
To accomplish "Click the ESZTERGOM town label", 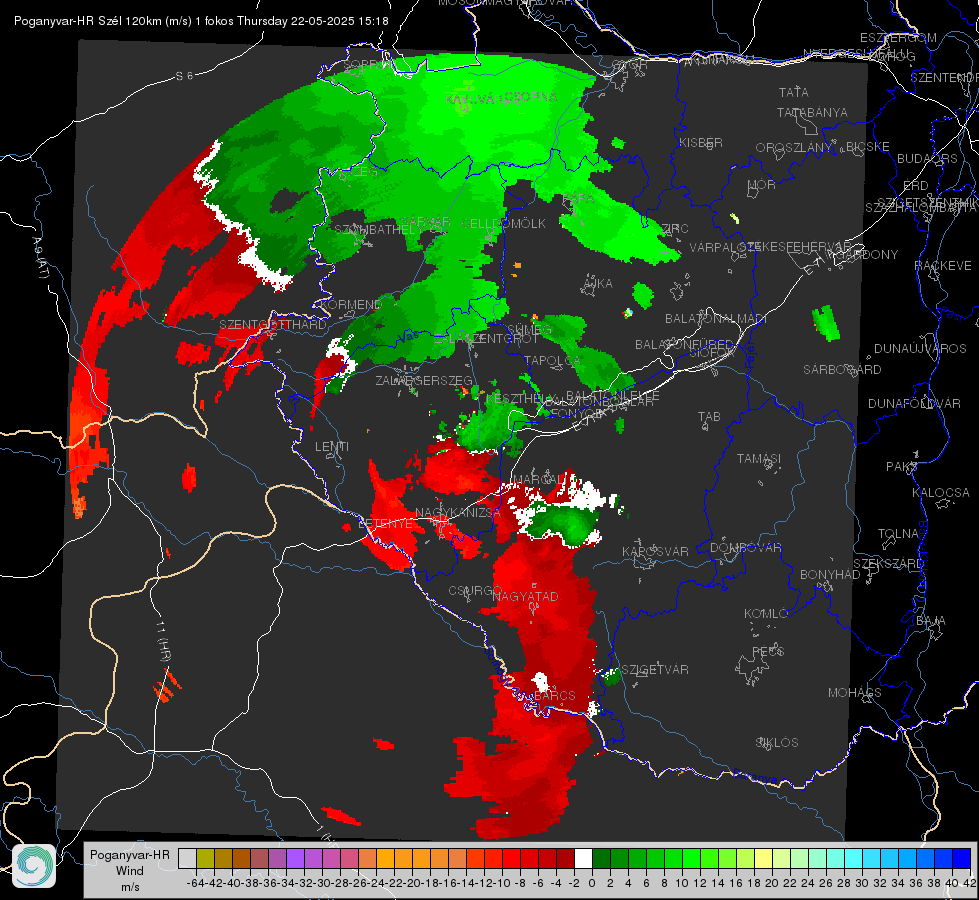I will [898, 38].
